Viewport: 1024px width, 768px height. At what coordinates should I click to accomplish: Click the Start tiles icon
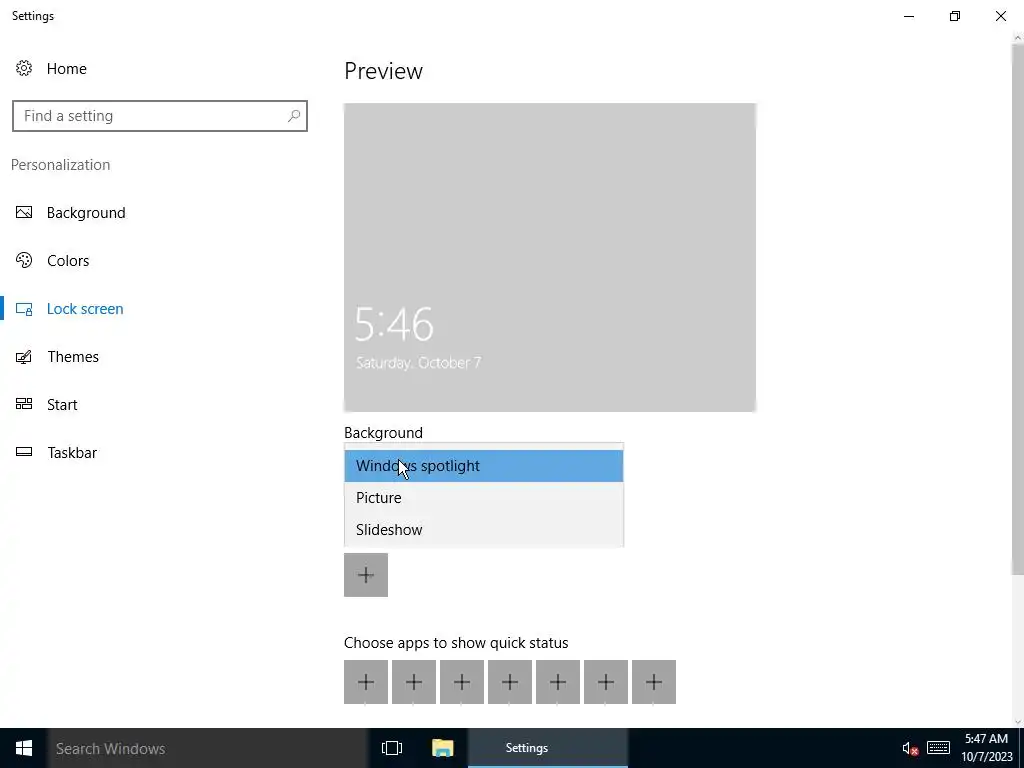pyautogui.click(x=24, y=404)
